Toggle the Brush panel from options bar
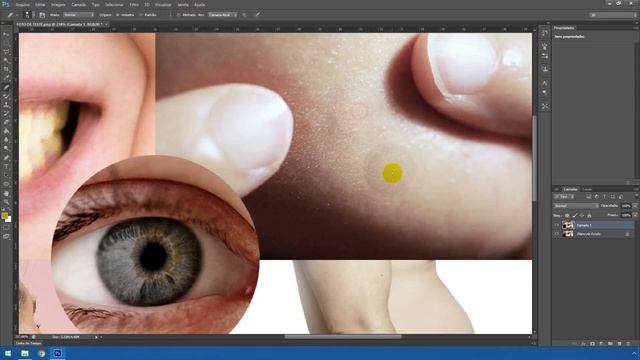Viewport: 640px width, 360px height. pos(42,15)
